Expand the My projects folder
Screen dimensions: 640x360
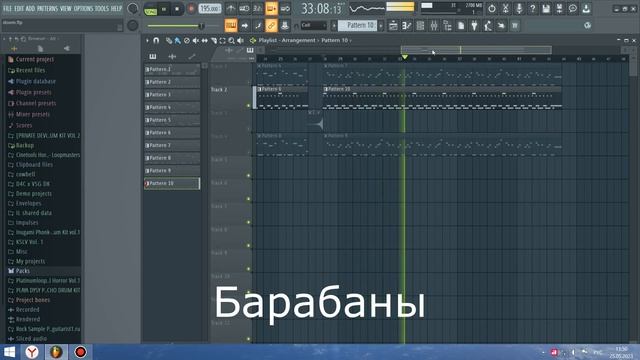point(30,261)
